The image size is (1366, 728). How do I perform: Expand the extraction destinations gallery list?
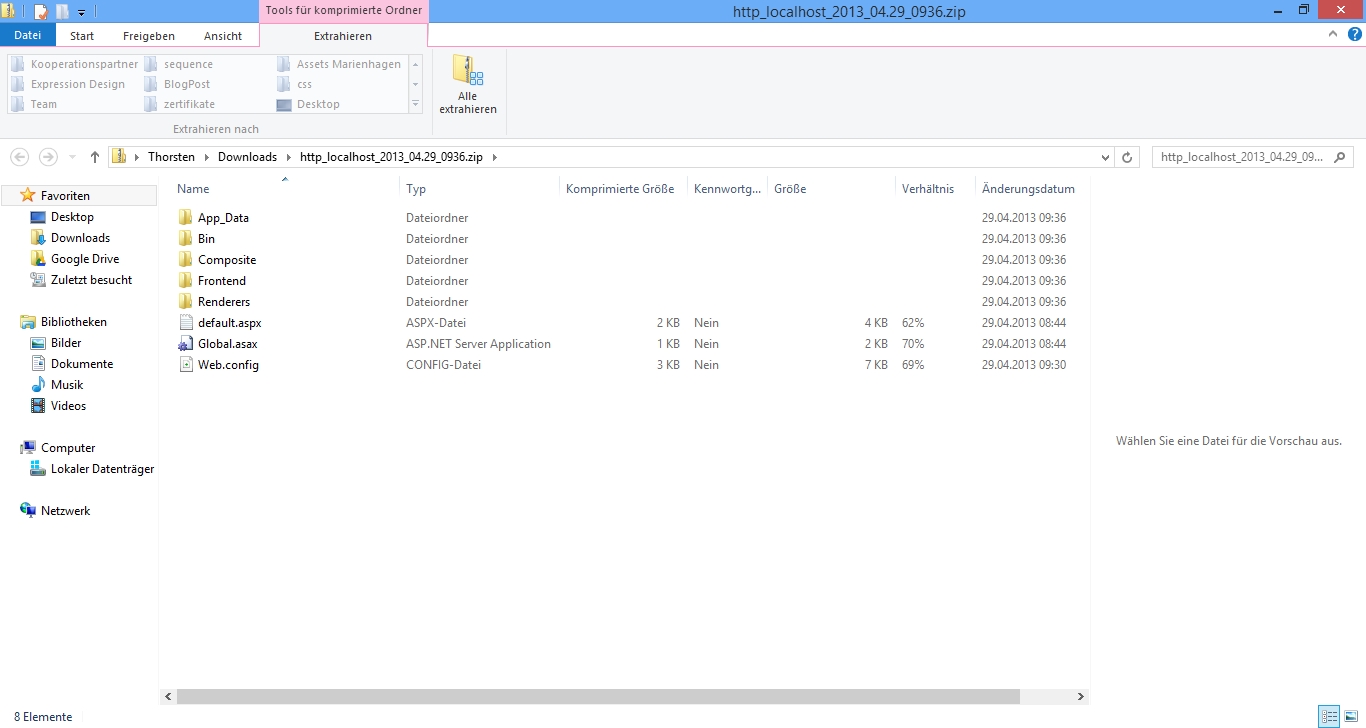(416, 104)
